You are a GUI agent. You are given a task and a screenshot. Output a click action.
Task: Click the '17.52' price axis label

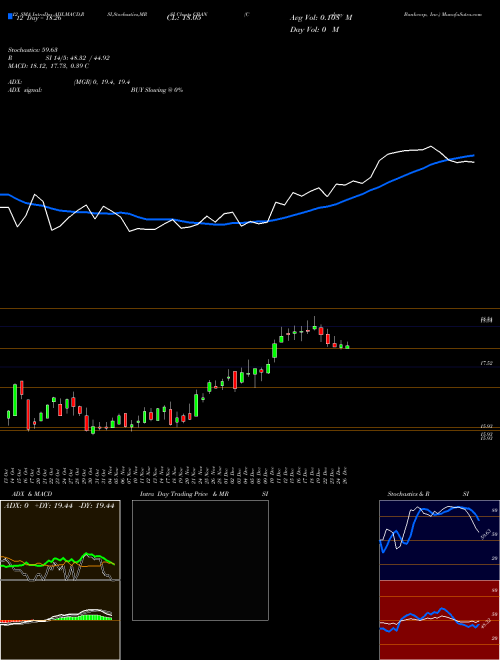coord(487,363)
